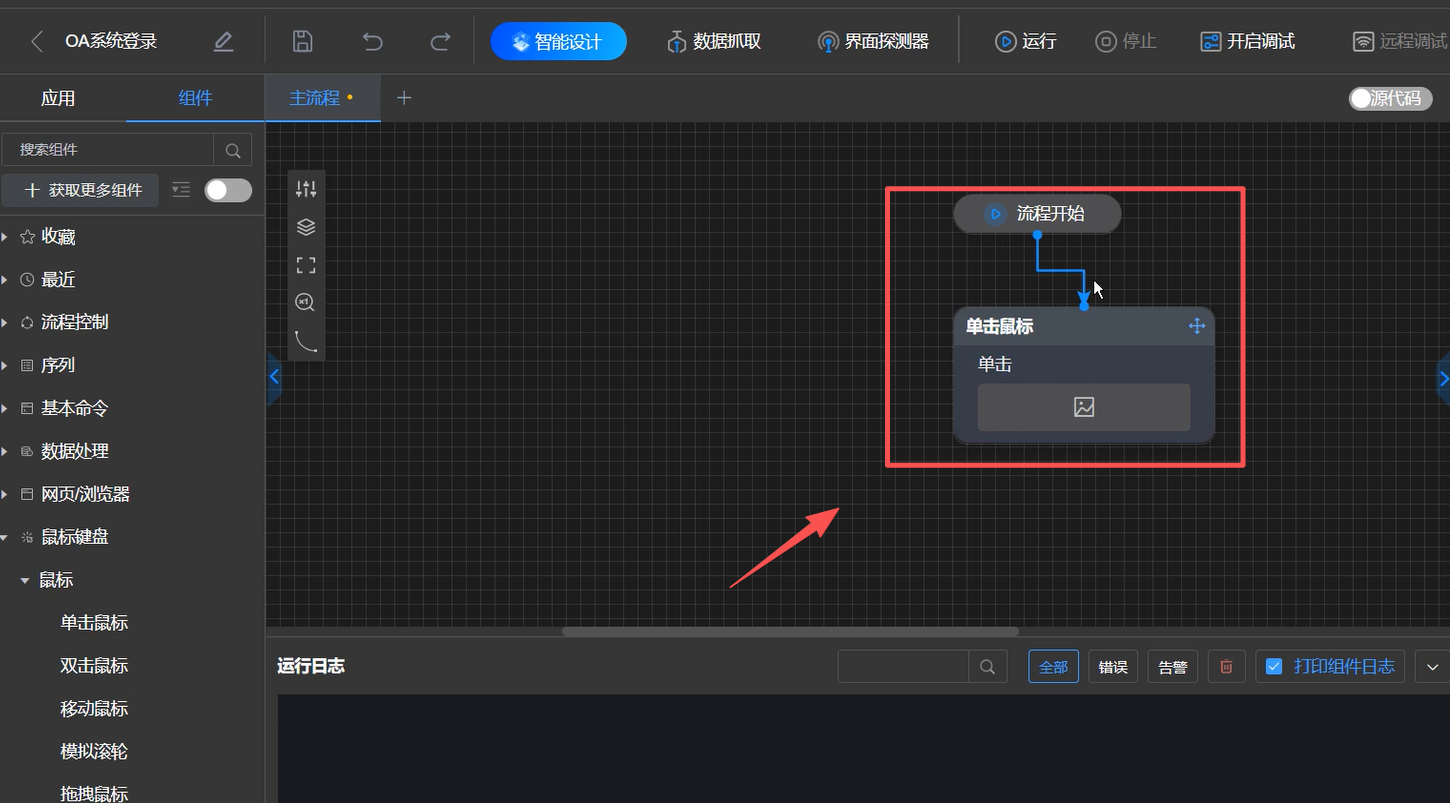Screen dimensions: 1450x803
Task: Click 远程调试 in the toolbar
Action: click(x=1400, y=41)
